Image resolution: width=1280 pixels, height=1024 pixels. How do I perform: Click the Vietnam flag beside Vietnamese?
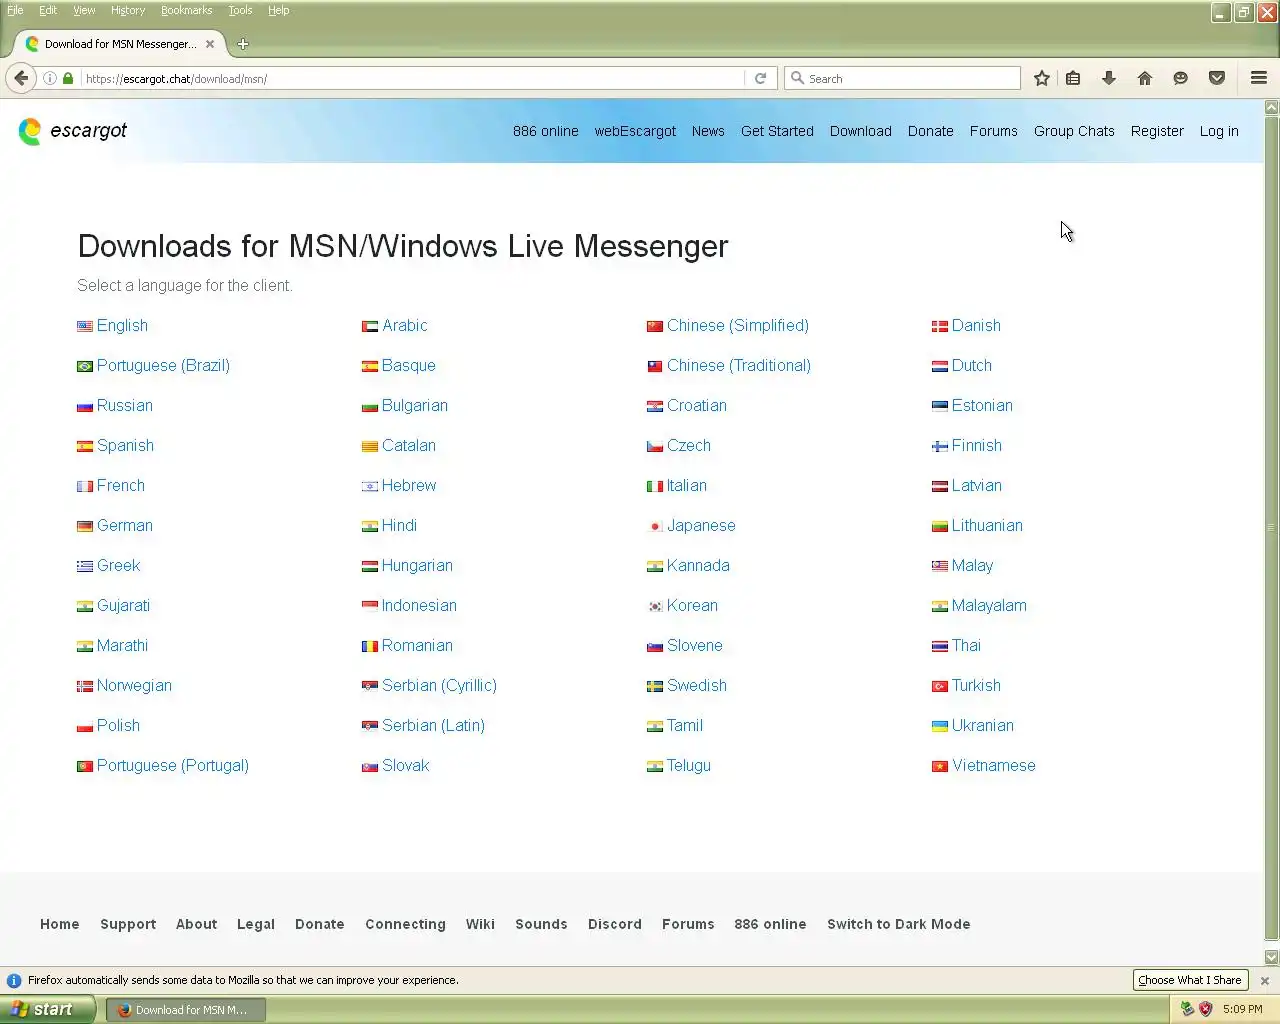click(940, 766)
